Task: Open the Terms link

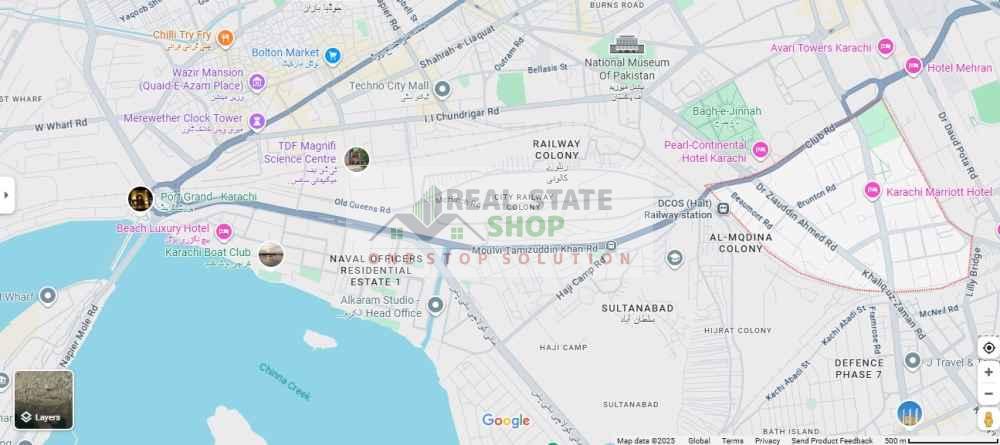Action: [x=732, y=441]
